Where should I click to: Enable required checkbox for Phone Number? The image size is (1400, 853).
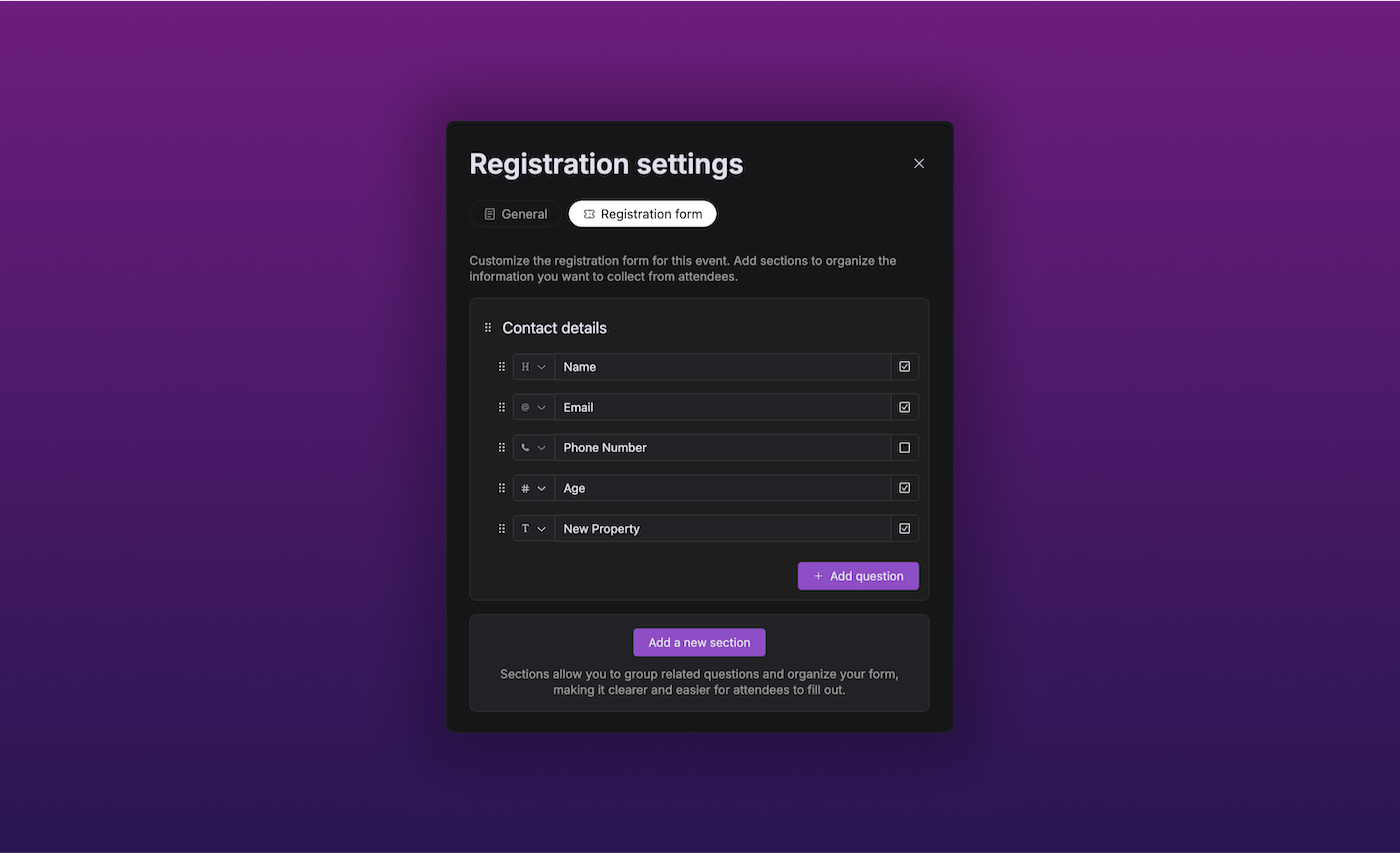(904, 448)
